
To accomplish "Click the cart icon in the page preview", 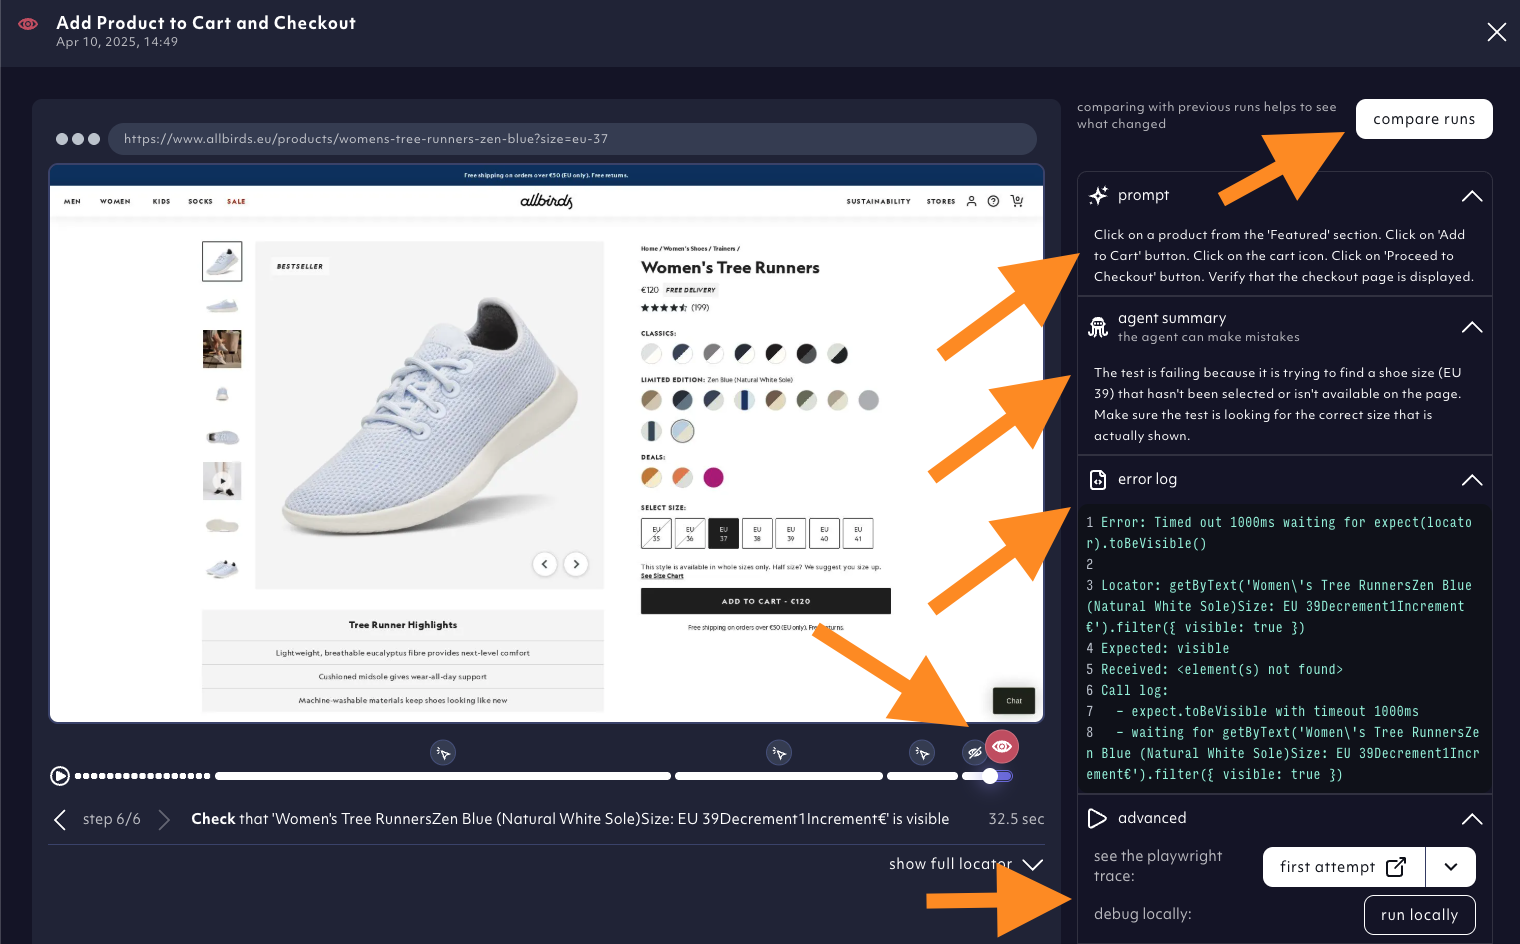I will pyautogui.click(x=1017, y=201).
